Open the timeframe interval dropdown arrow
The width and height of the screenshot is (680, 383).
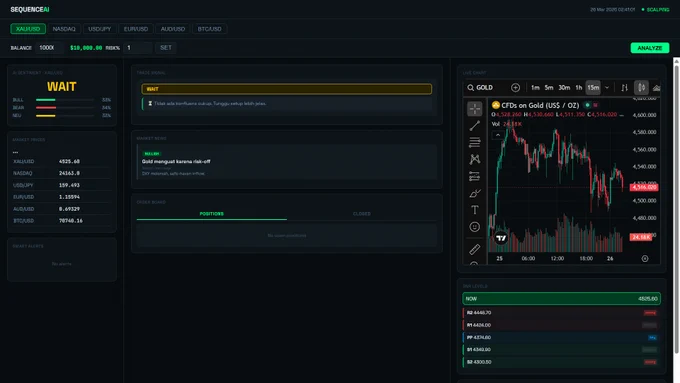(x=607, y=88)
